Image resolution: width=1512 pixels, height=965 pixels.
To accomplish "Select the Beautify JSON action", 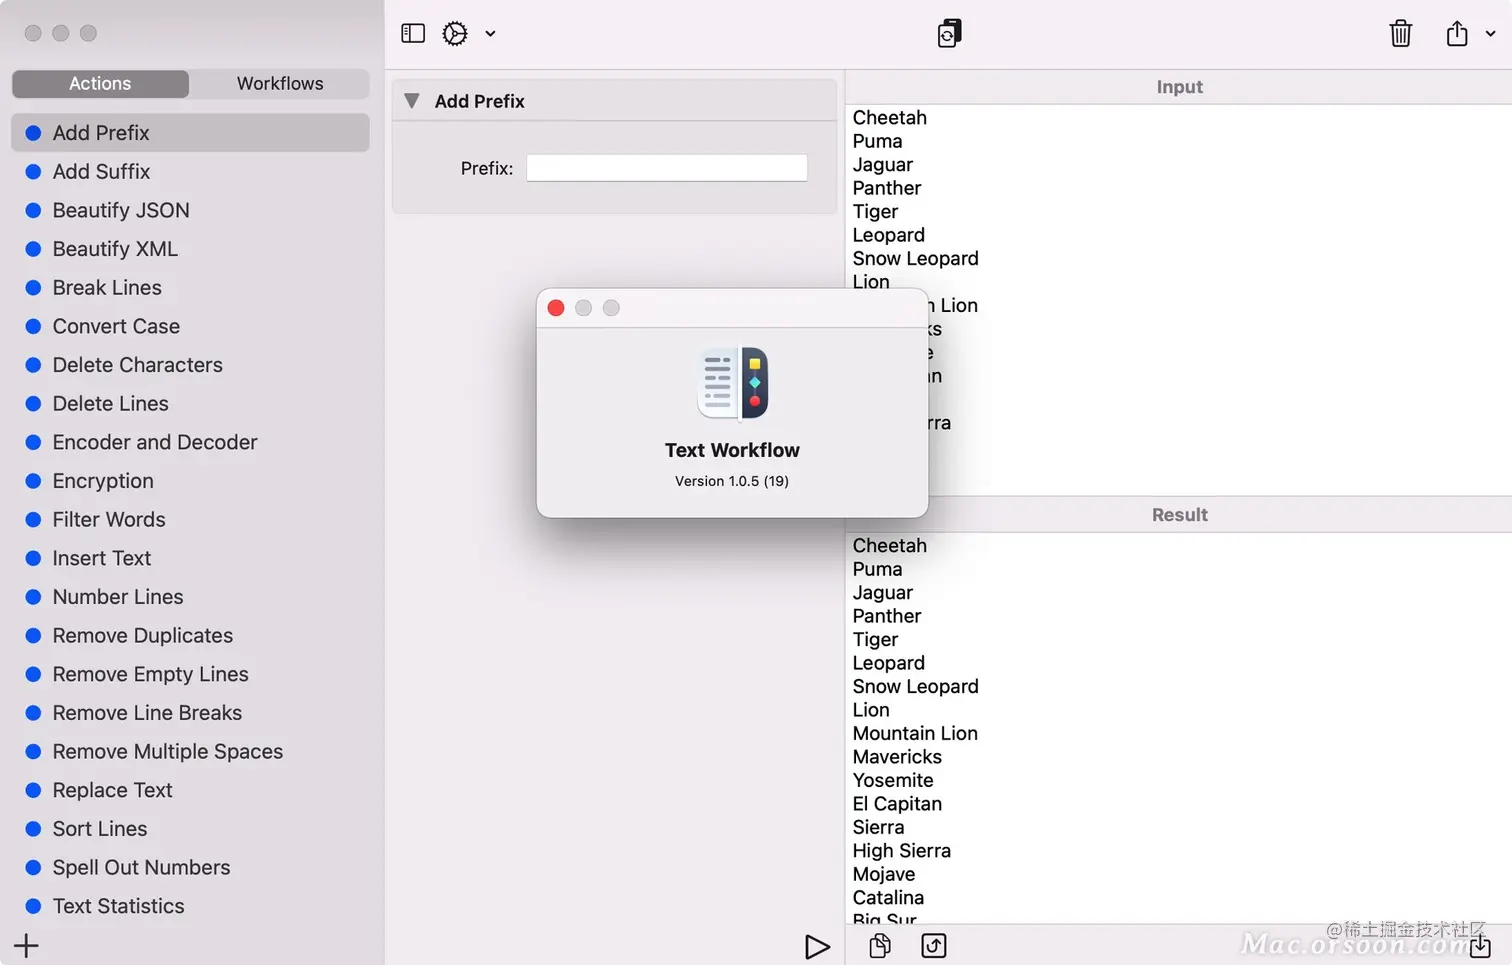I will [x=190, y=210].
